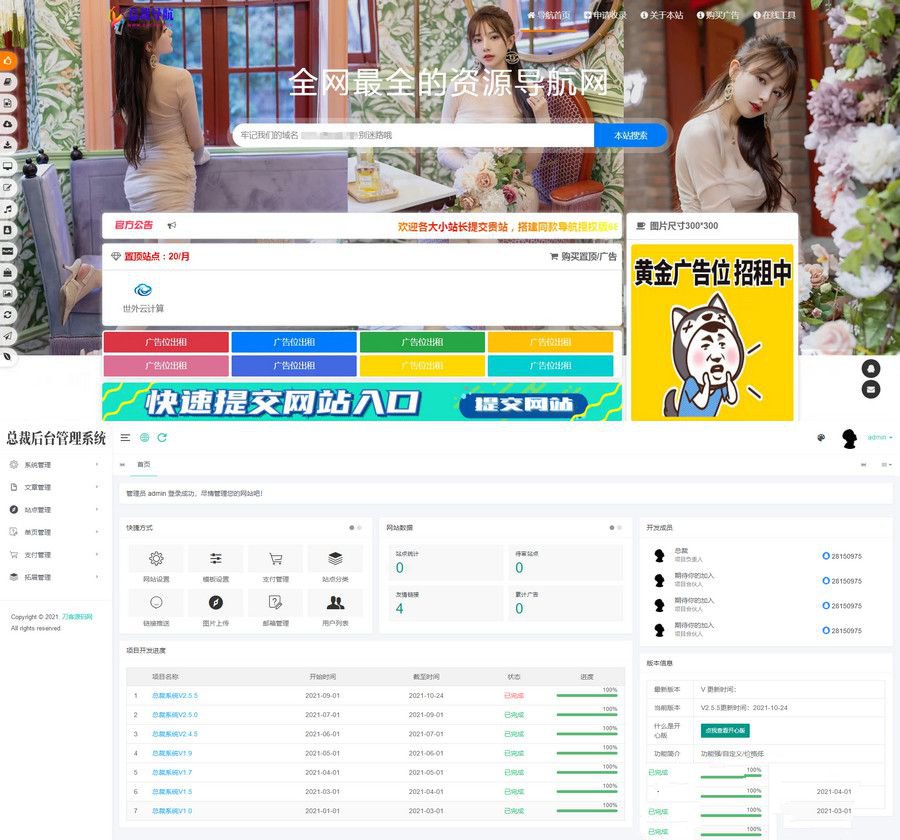Select the 用户列表 users icon
900x840 pixels.
coord(334,603)
